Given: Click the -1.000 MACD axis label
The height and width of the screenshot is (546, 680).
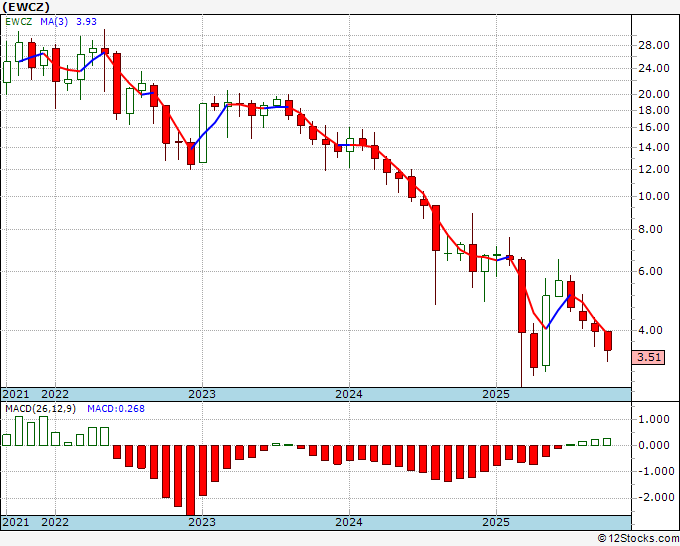Looking at the screenshot, I should point(654,471).
